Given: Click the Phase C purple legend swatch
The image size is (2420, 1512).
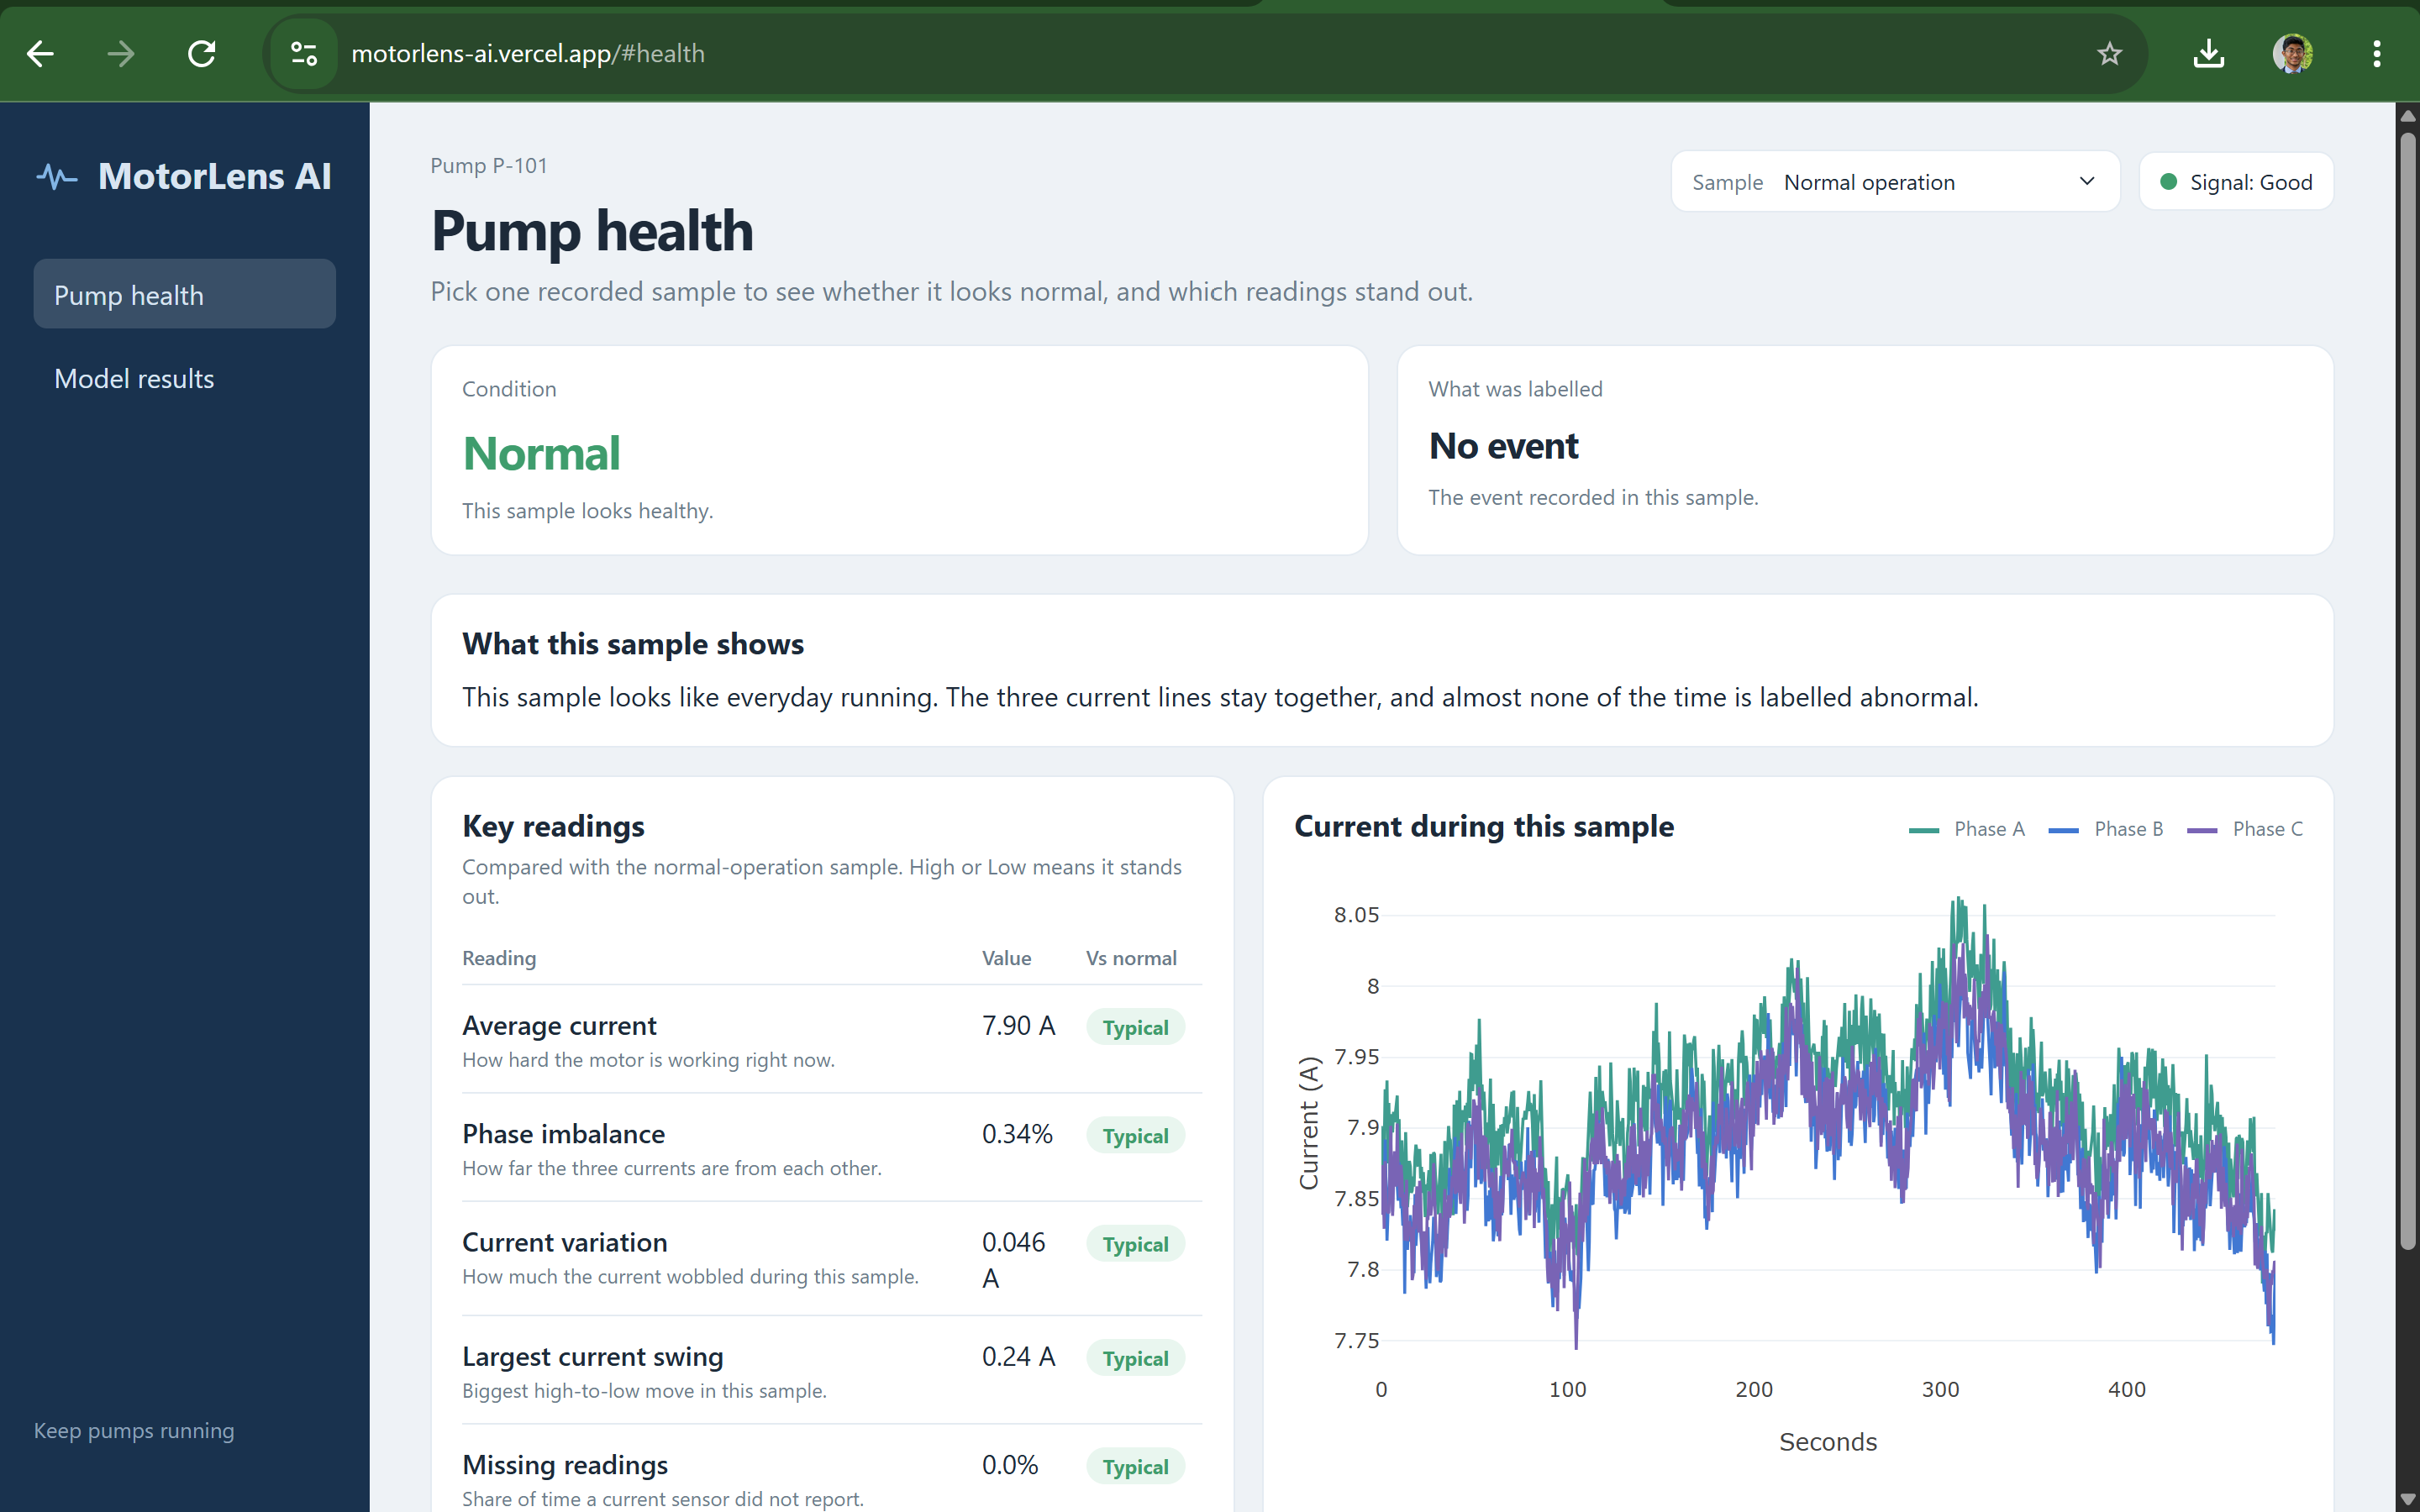Looking at the screenshot, I should click(x=2202, y=830).
